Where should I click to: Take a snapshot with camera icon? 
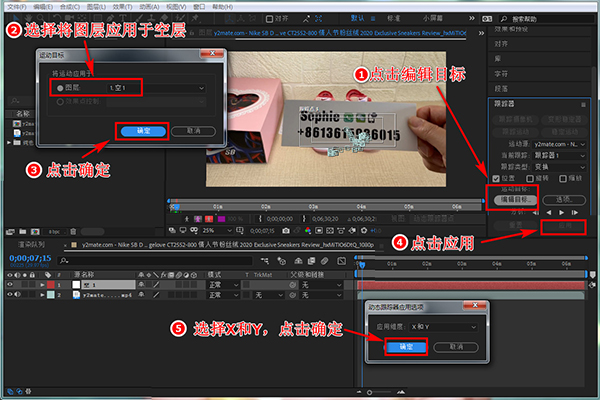[286, 230]
